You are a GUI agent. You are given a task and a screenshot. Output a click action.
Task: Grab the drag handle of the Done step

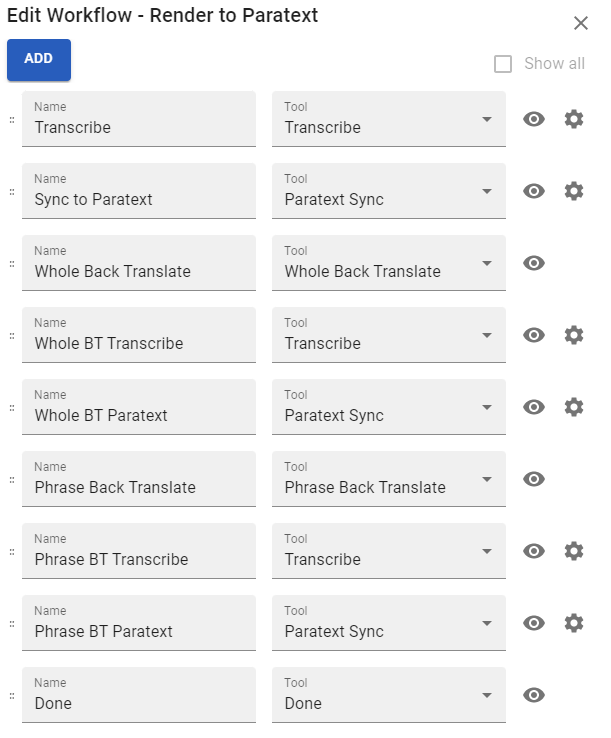pos(12,696)
